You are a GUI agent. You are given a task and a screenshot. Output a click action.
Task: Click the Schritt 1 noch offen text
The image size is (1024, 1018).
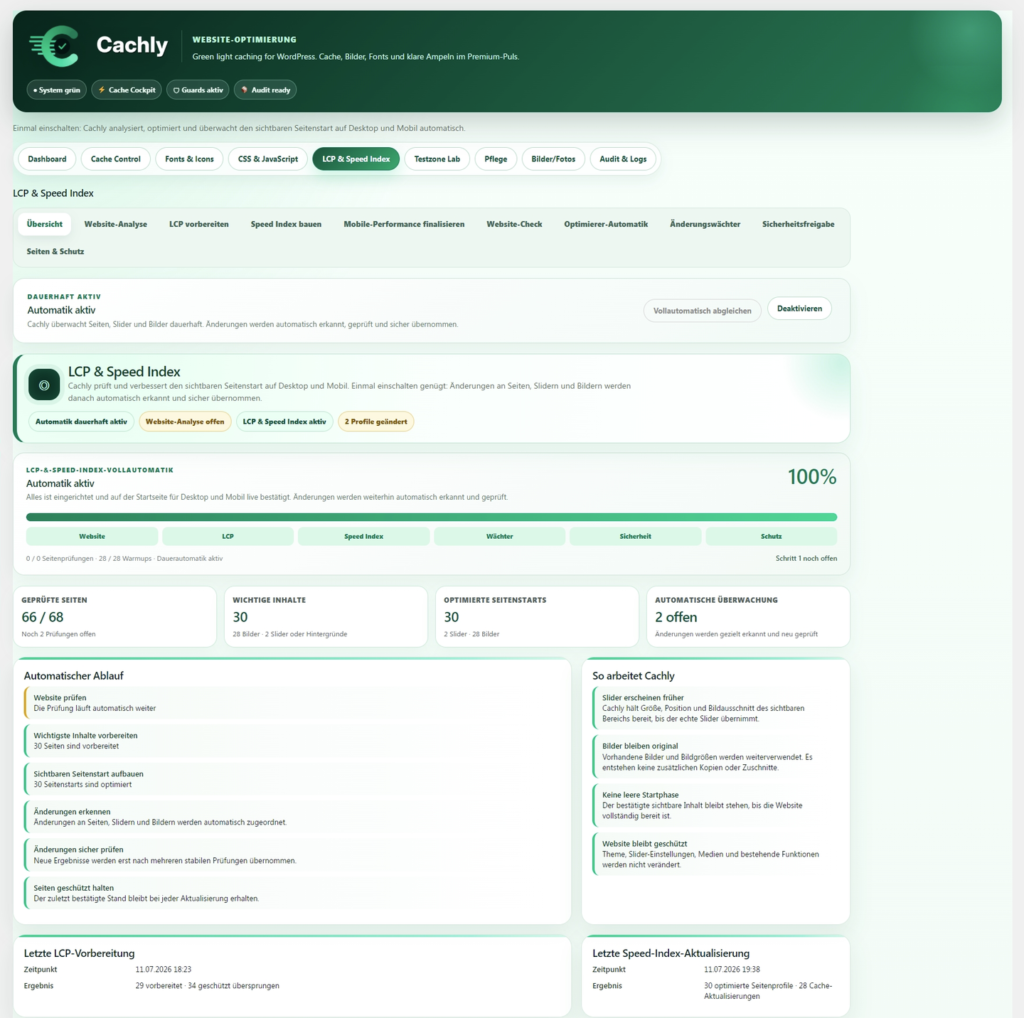tap(806, 558)
